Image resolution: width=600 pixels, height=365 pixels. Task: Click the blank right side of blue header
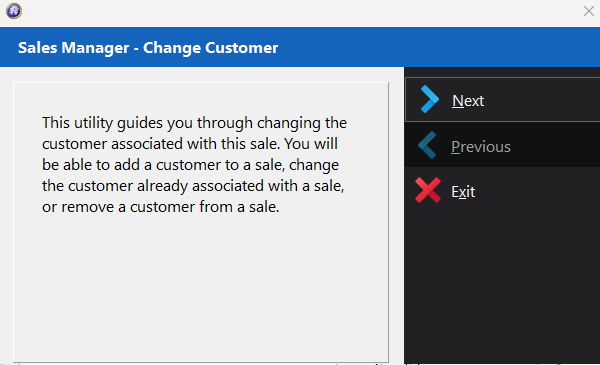(440, 47)
